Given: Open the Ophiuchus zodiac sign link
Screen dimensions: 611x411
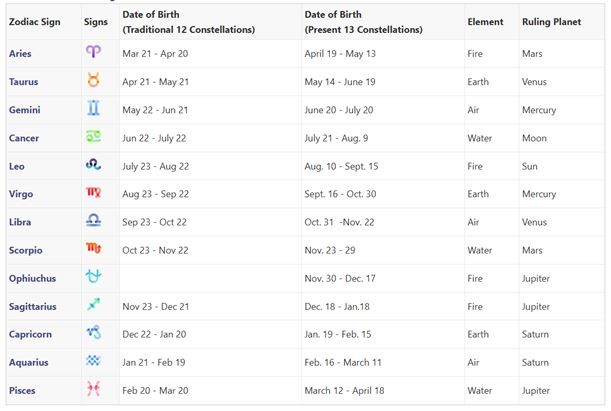Looking at the screenshot, I should [x=33, y=277].
